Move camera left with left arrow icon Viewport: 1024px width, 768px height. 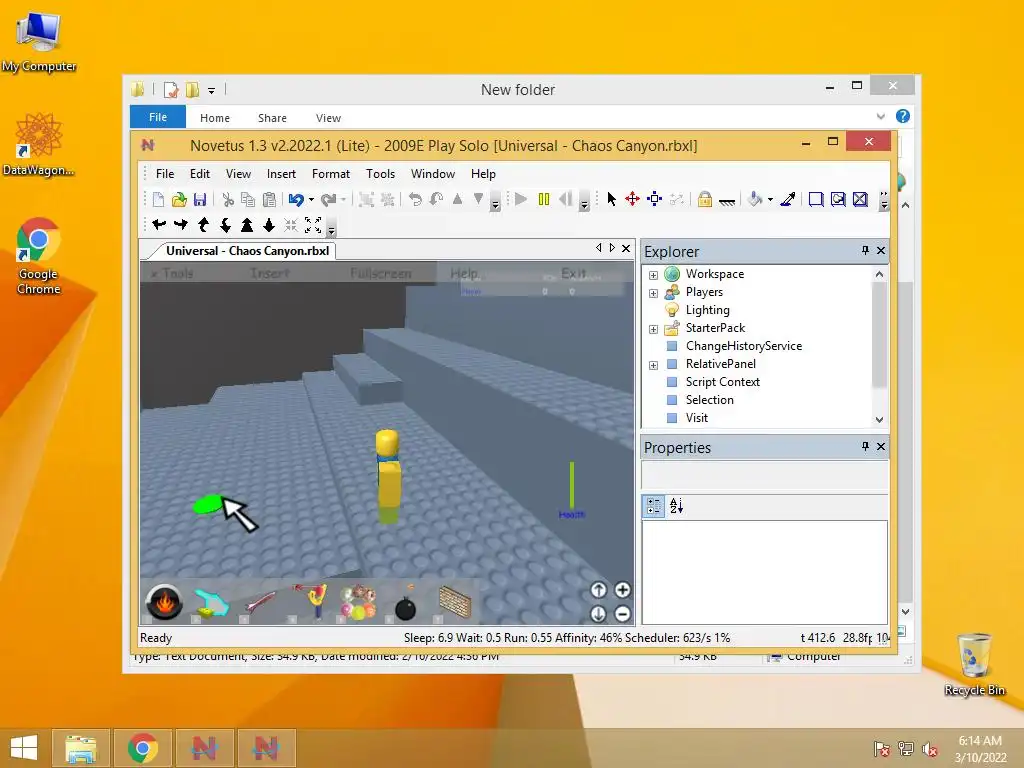[159, 225]
